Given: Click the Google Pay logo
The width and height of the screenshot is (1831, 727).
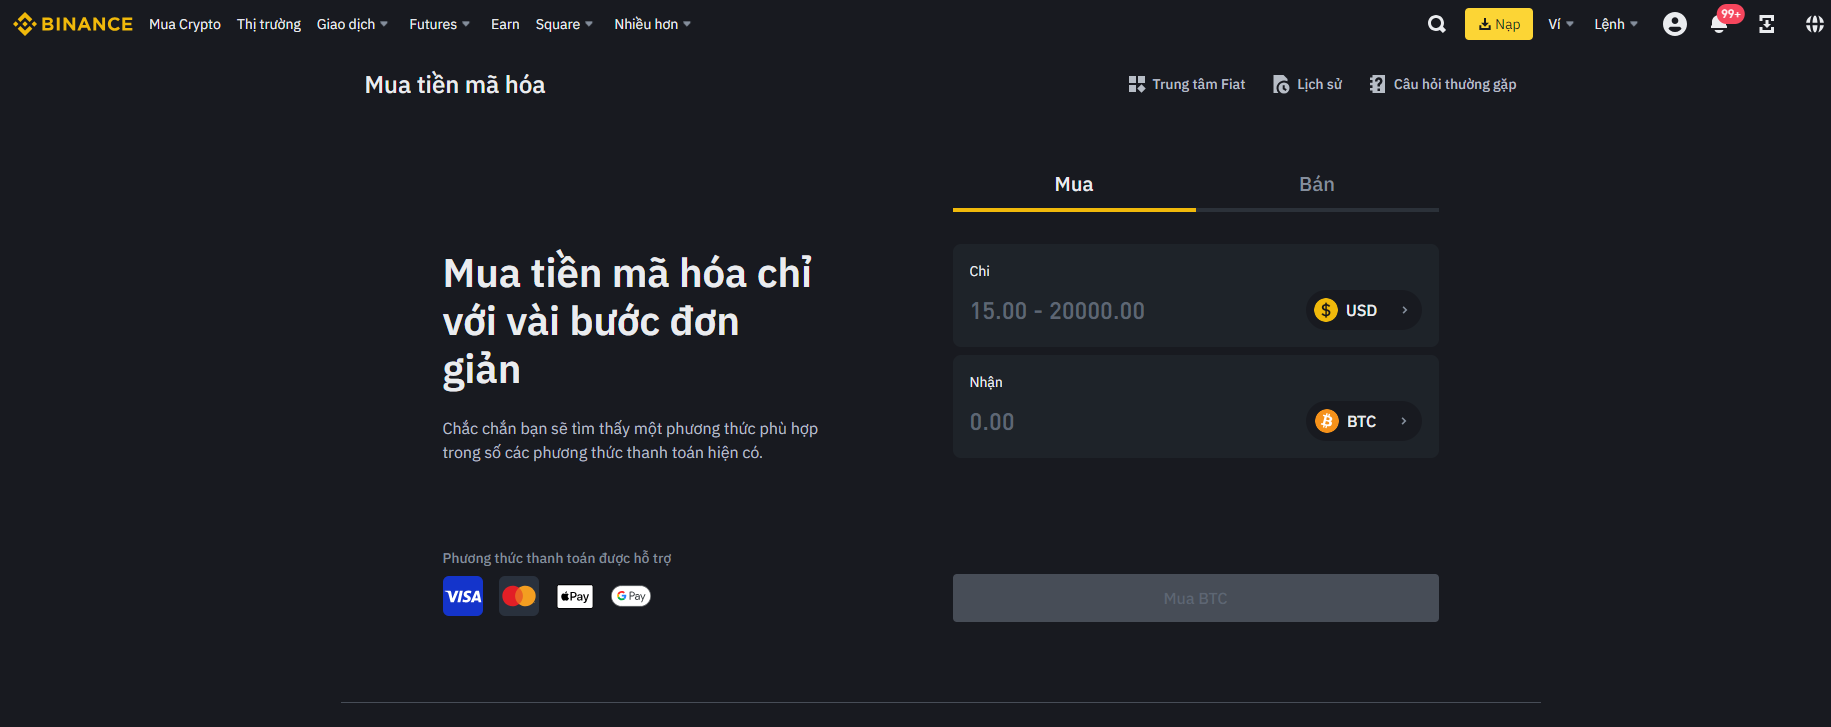Looking at the screenshot, I should click(631, 596).
